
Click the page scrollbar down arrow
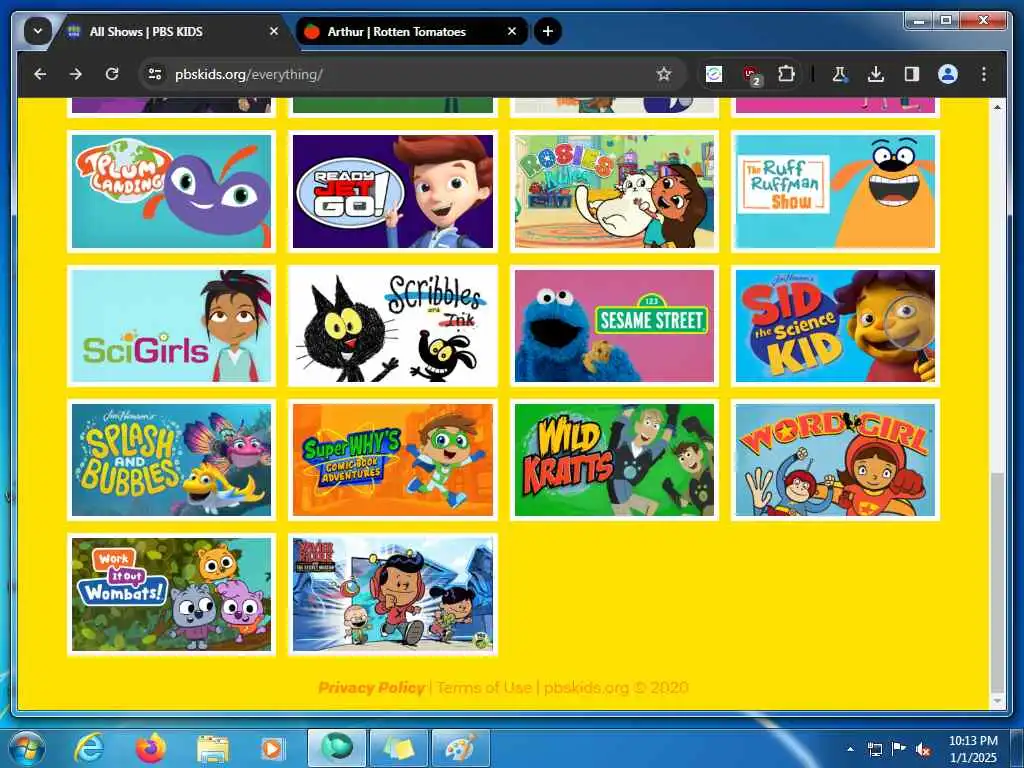point(997,701)
